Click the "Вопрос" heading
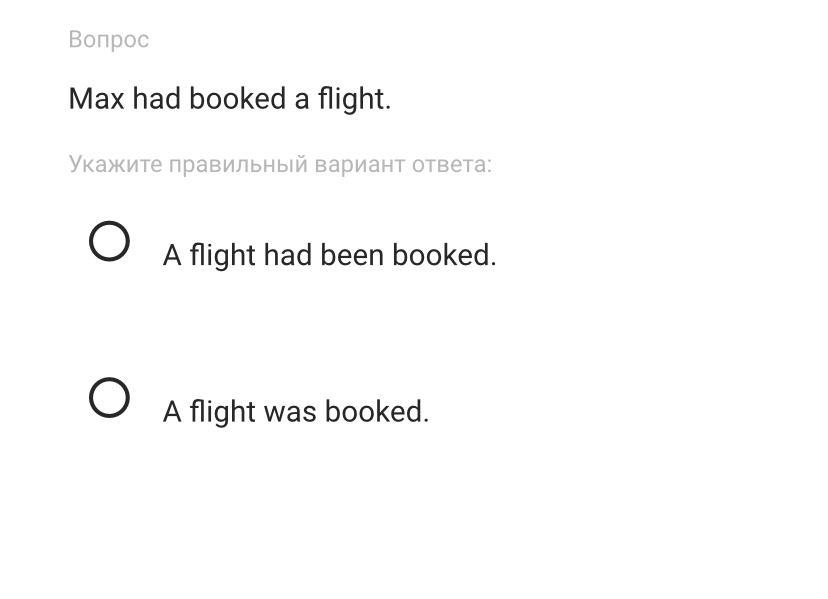 109,40
